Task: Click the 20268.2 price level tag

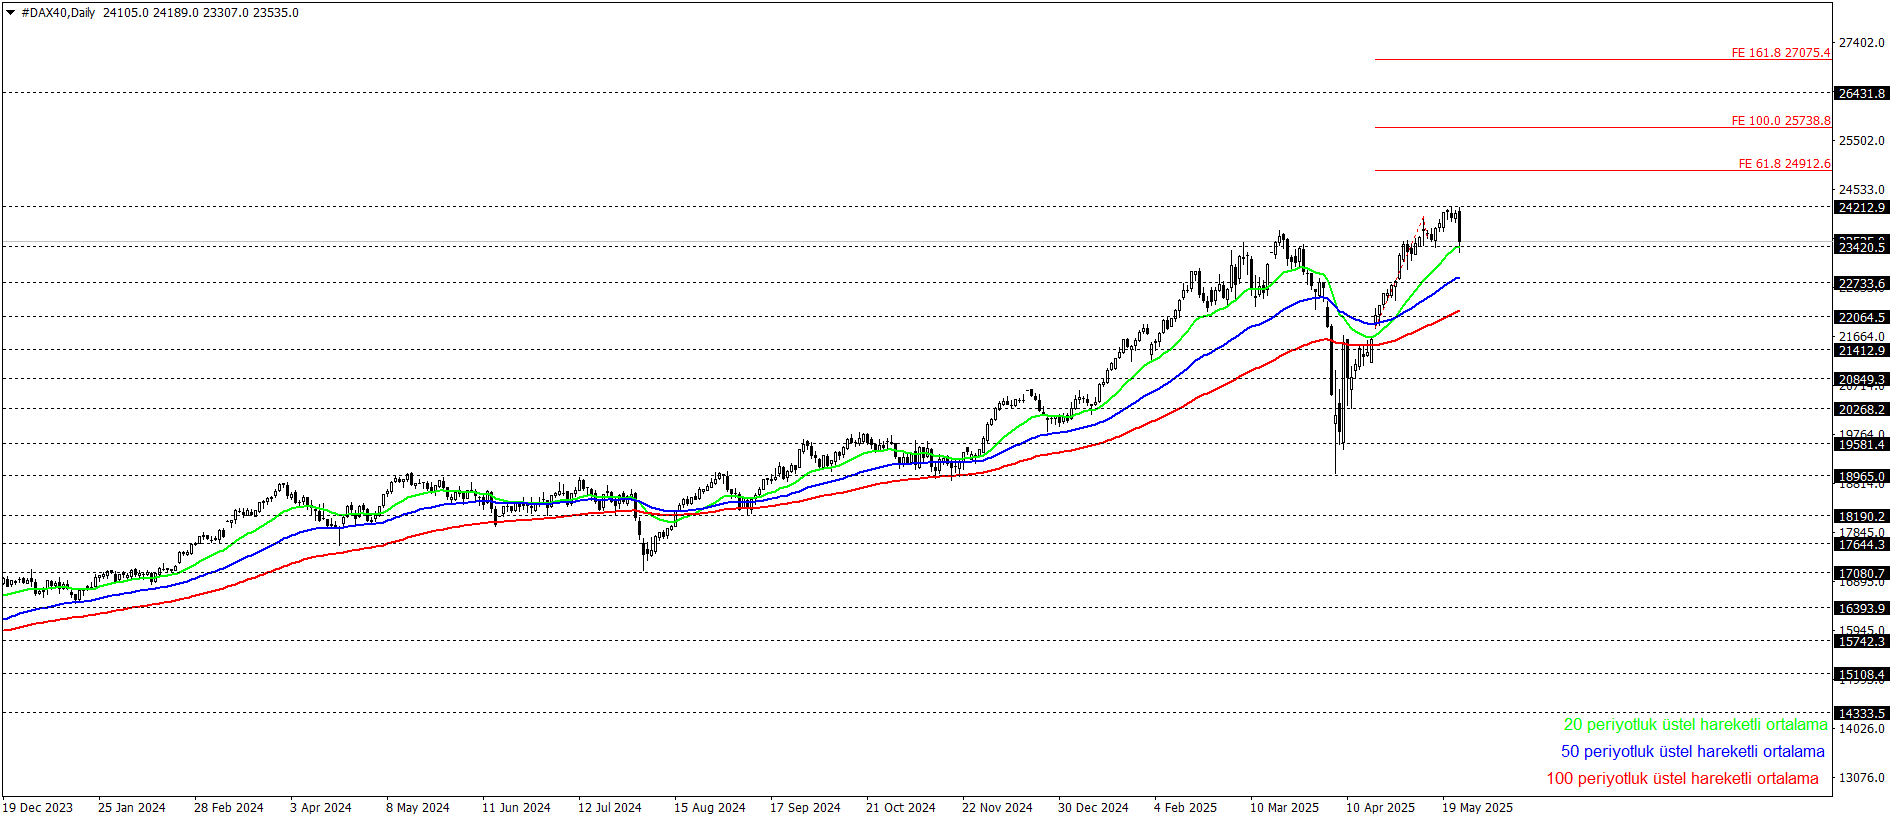Action: coord(1861,409)
